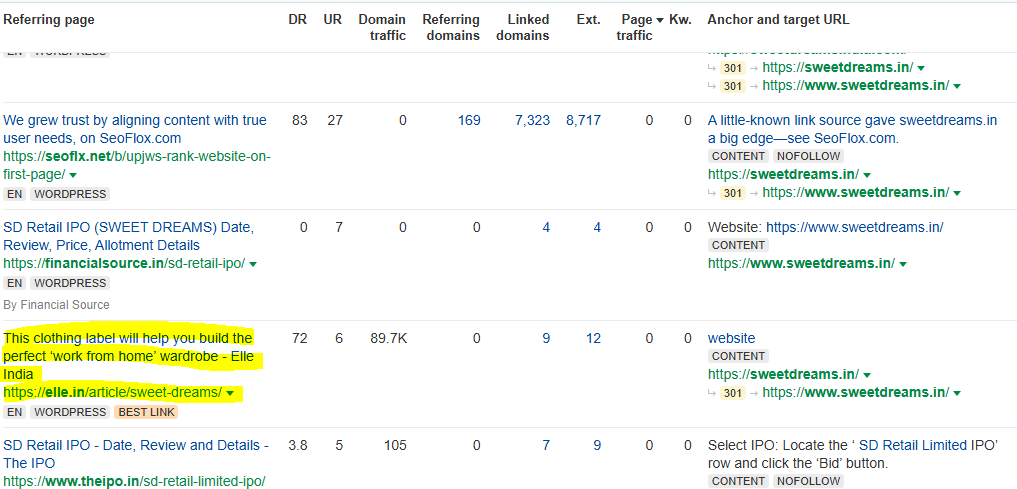Click the 'A little-known link source' anchor text
This screenshot has height=489, width=1017.
click(x=852, y=129)
